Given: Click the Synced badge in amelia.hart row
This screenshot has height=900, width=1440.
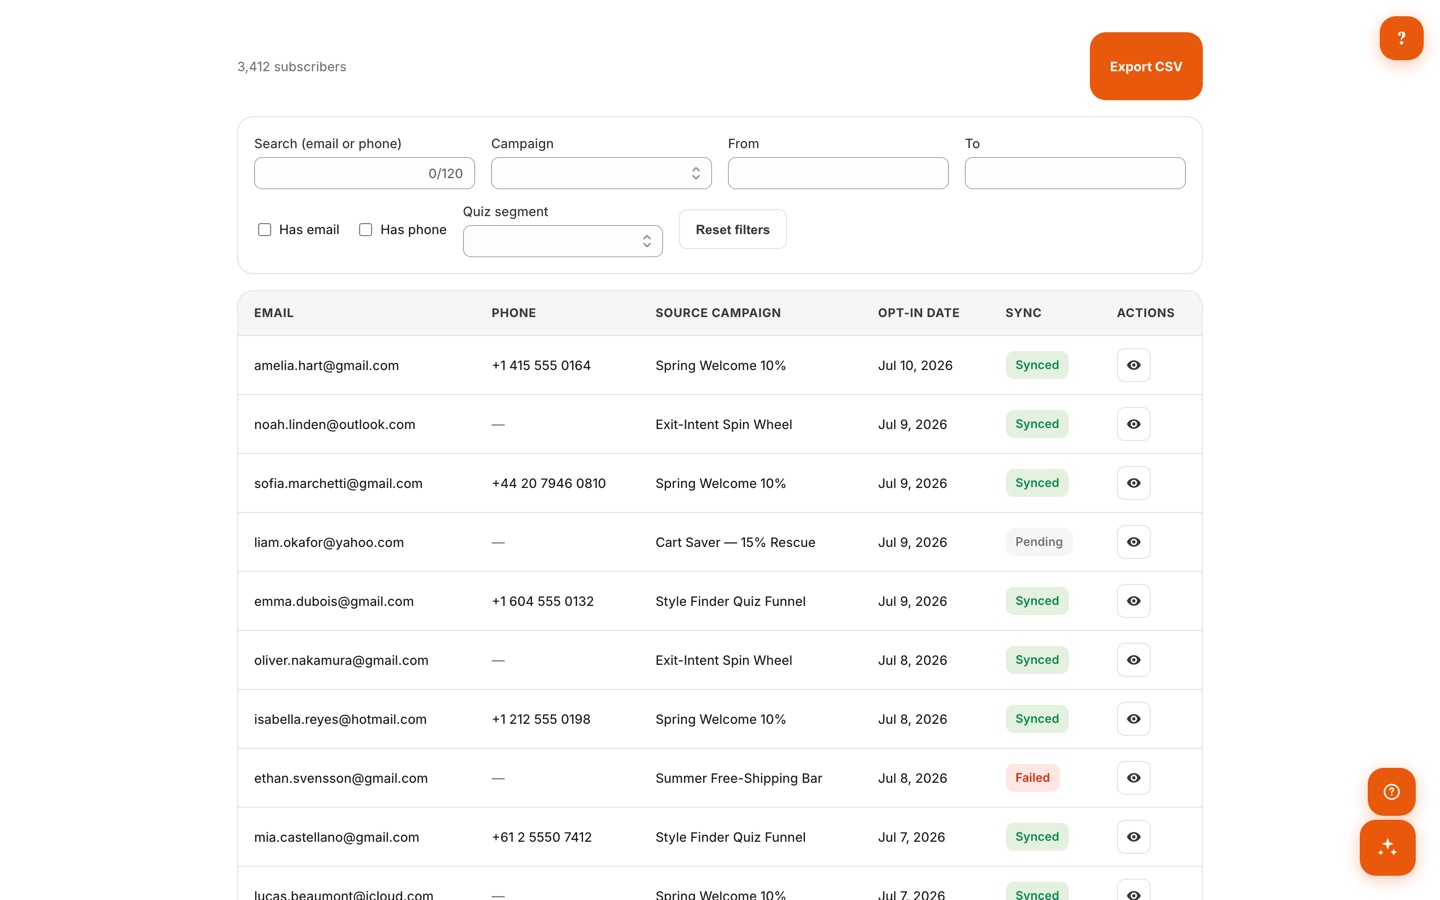Looking at the screenshot, I should coord(1037,365).
